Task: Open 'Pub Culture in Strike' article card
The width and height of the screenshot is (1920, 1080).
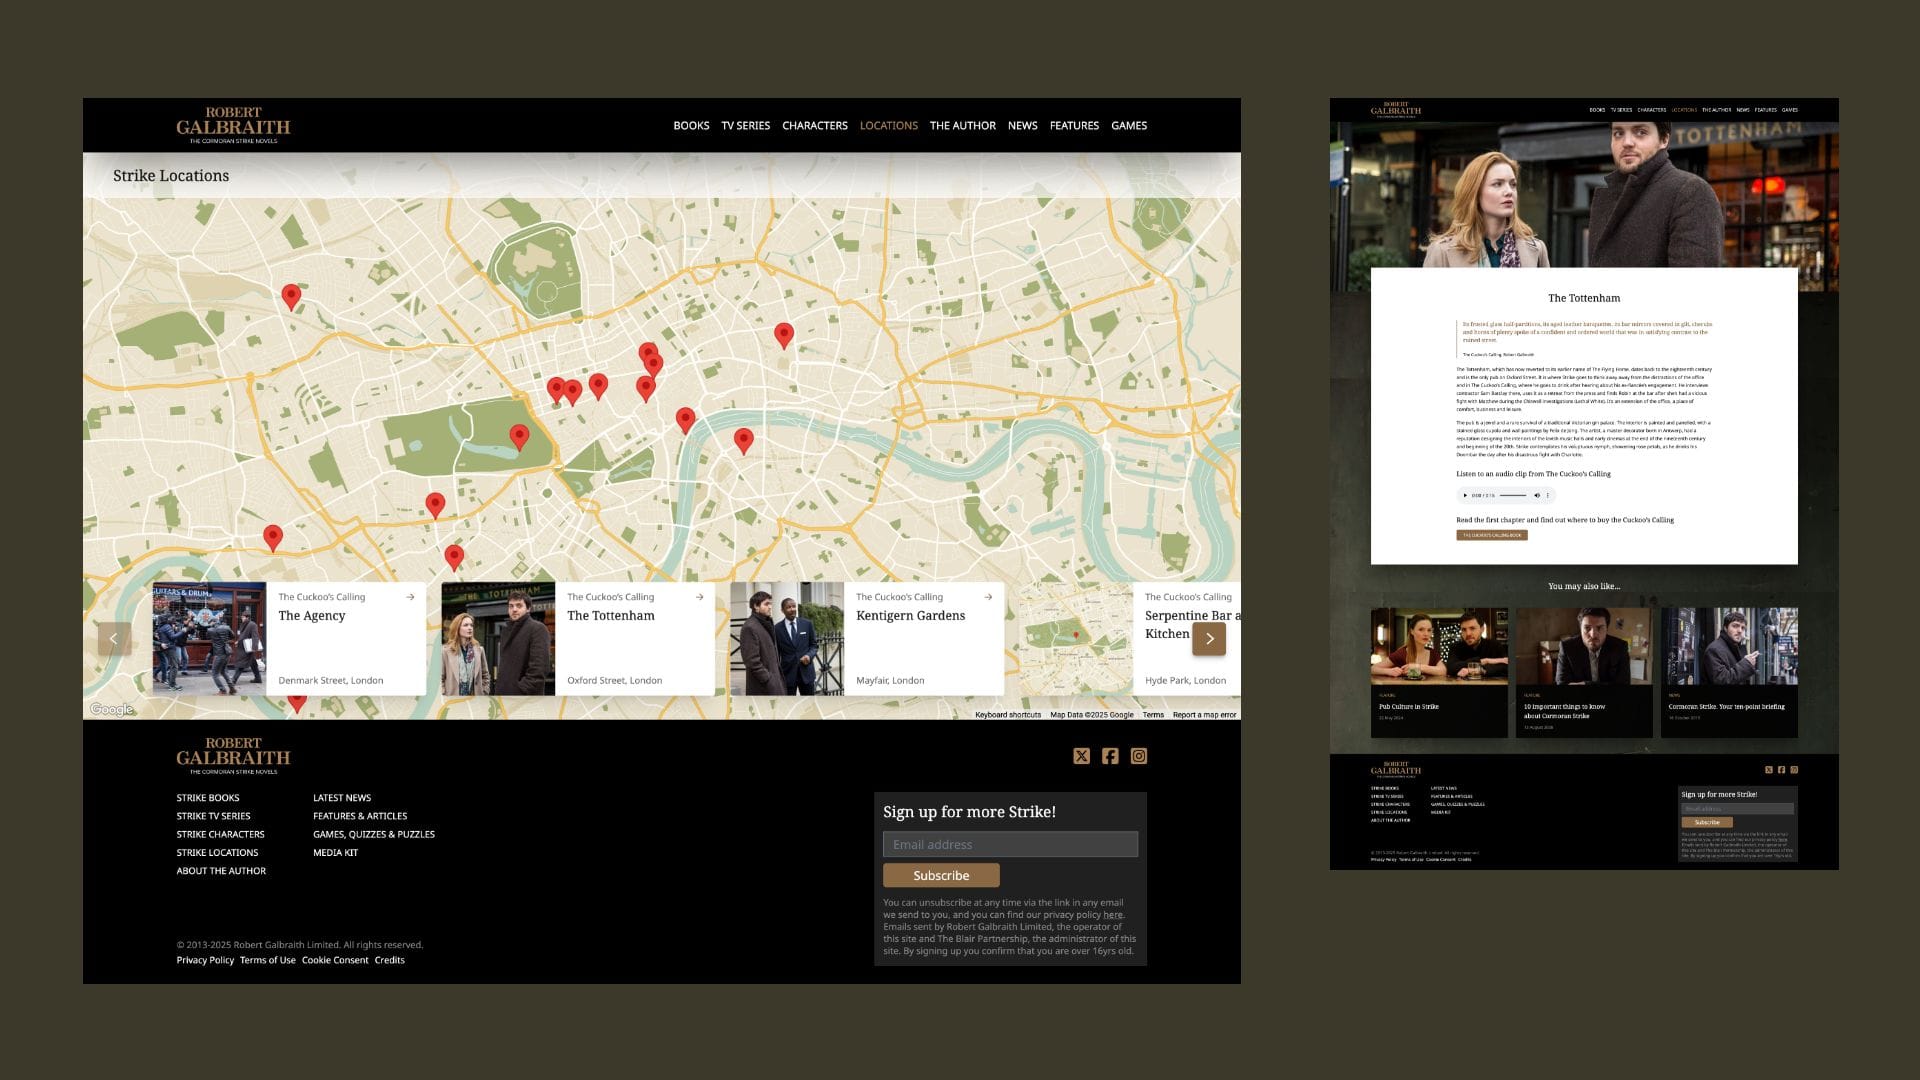Action: (1439, 672)
